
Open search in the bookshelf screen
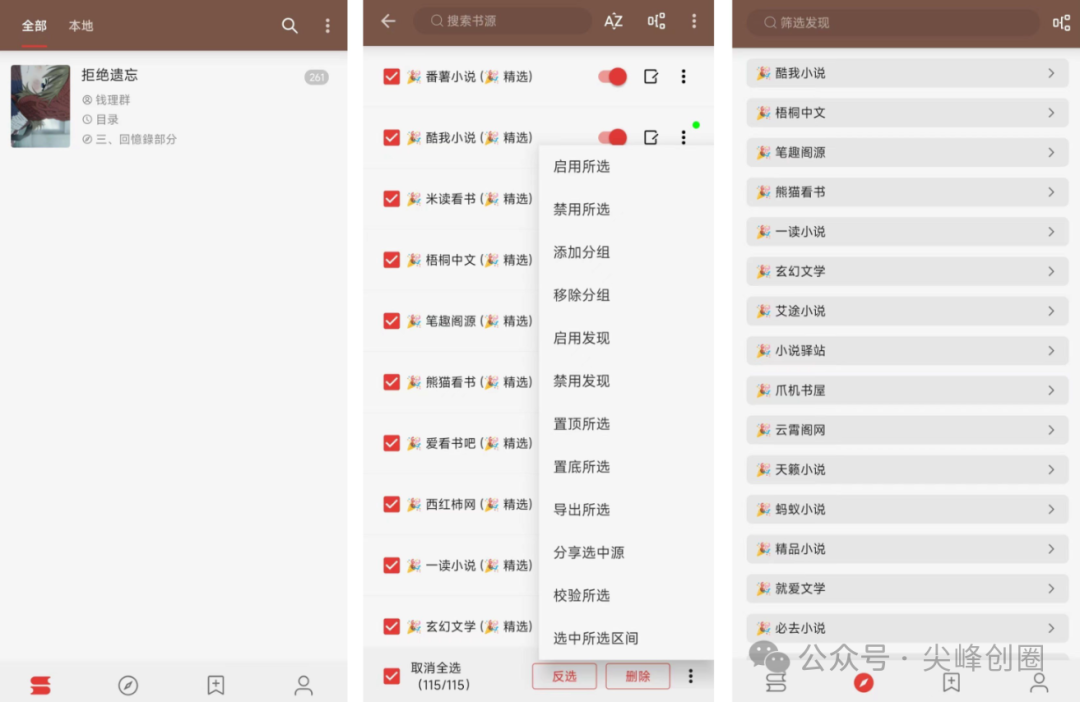coord(289,26)
